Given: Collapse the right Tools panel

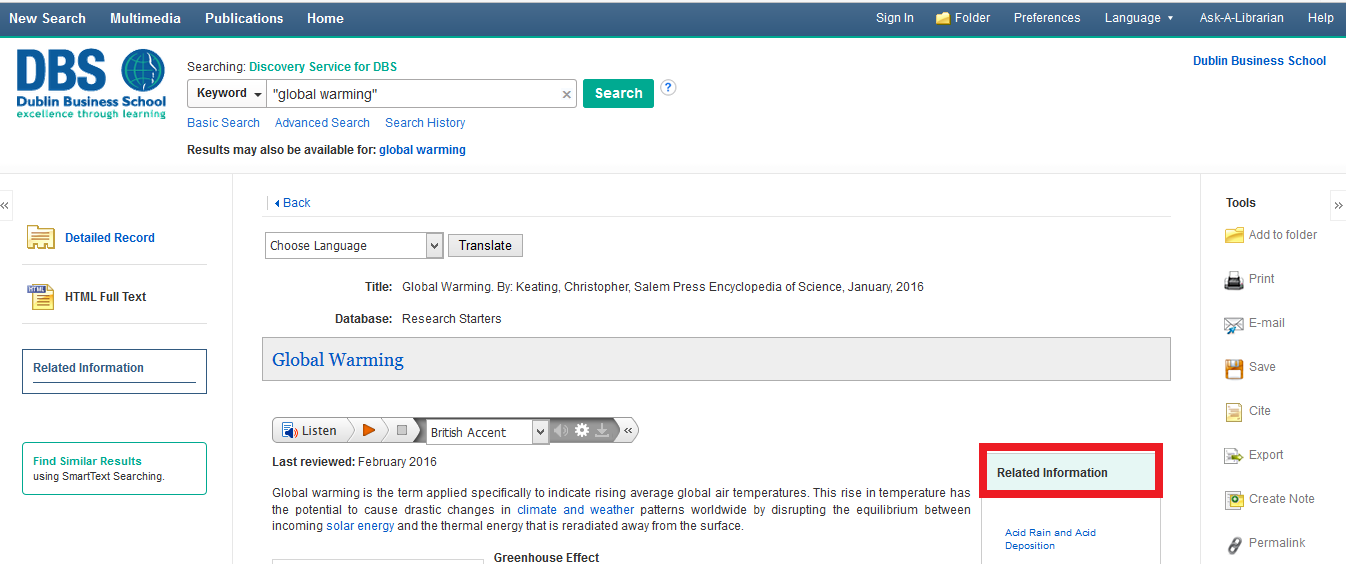Looking at the screenshot, I should [1338, 205].
